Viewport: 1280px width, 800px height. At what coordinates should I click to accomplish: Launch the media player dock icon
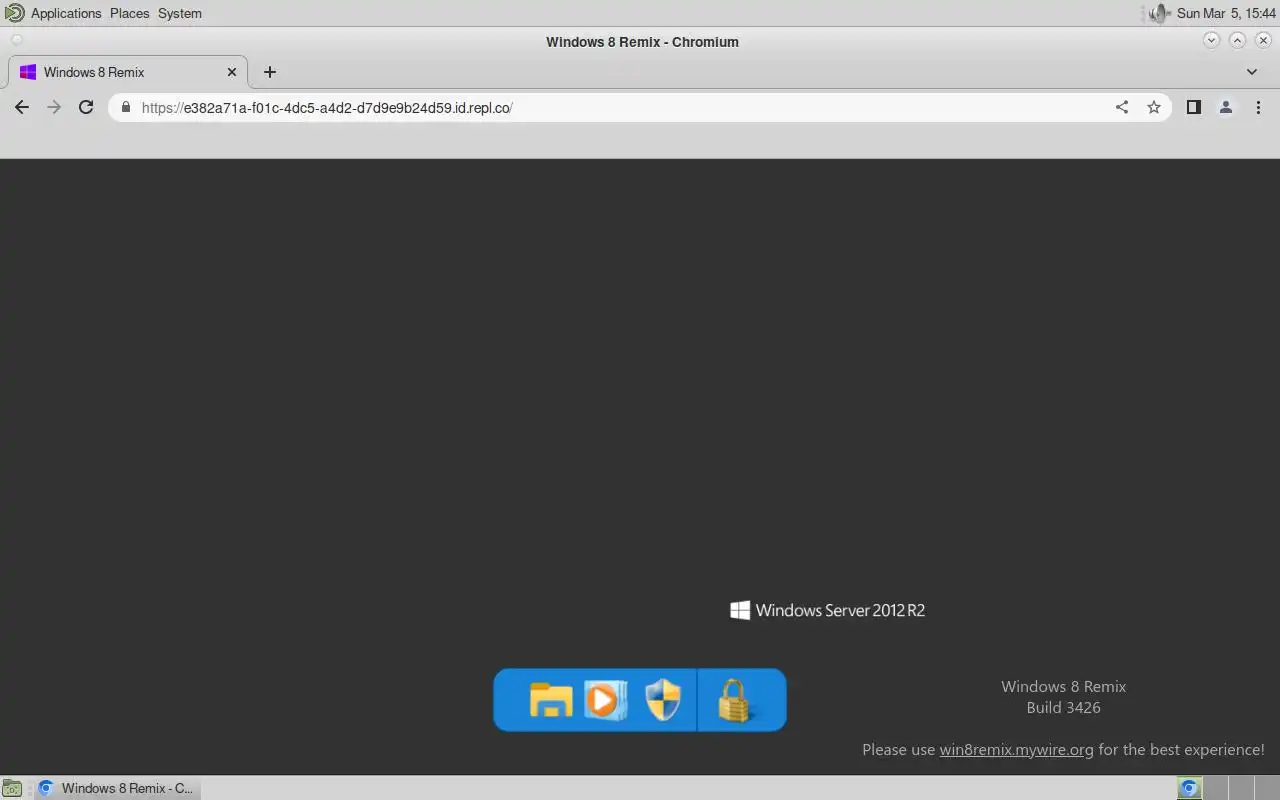[x=605, y=700]
